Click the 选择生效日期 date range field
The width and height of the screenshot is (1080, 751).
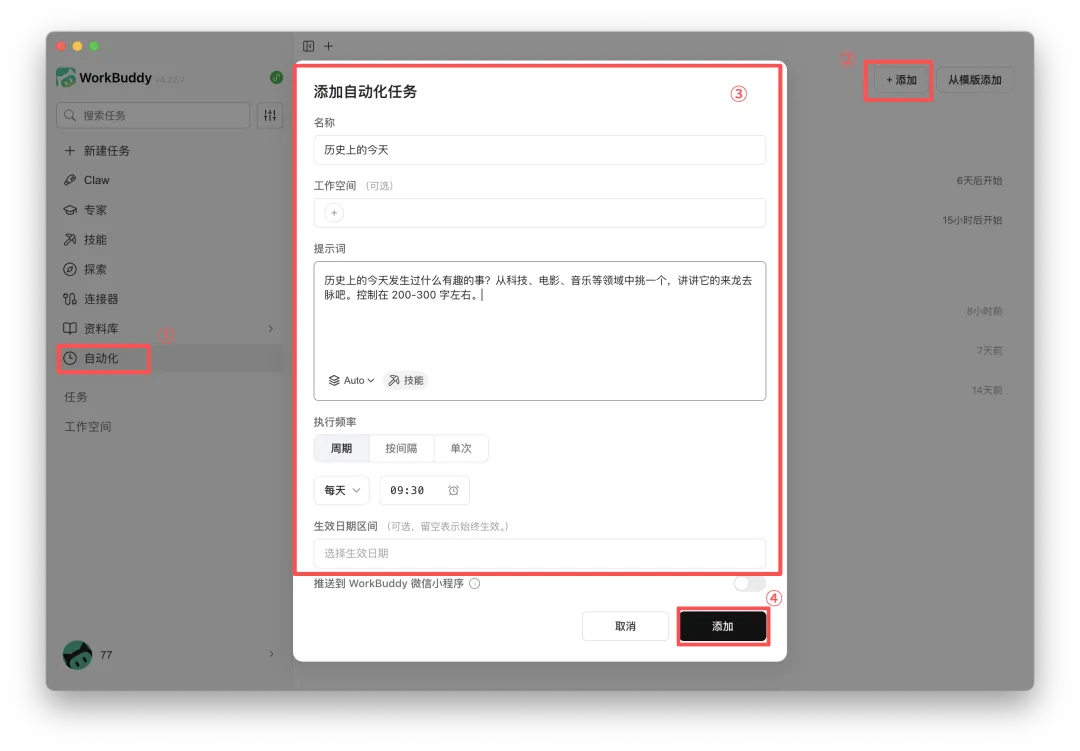540,553
